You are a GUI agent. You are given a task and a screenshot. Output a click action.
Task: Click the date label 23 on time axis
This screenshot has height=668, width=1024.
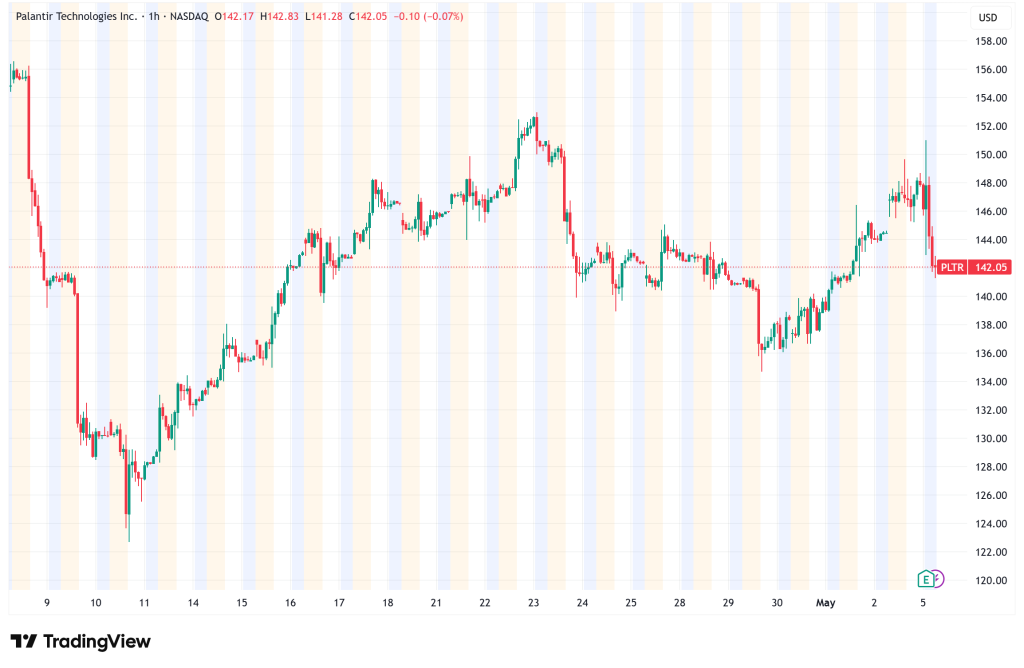[534, 603]
